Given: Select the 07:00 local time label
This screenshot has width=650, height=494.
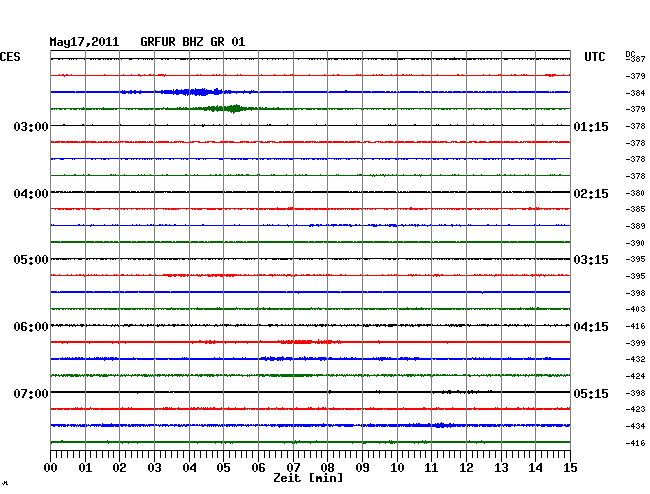Looking at the screenshot, I should coord(31,393).
